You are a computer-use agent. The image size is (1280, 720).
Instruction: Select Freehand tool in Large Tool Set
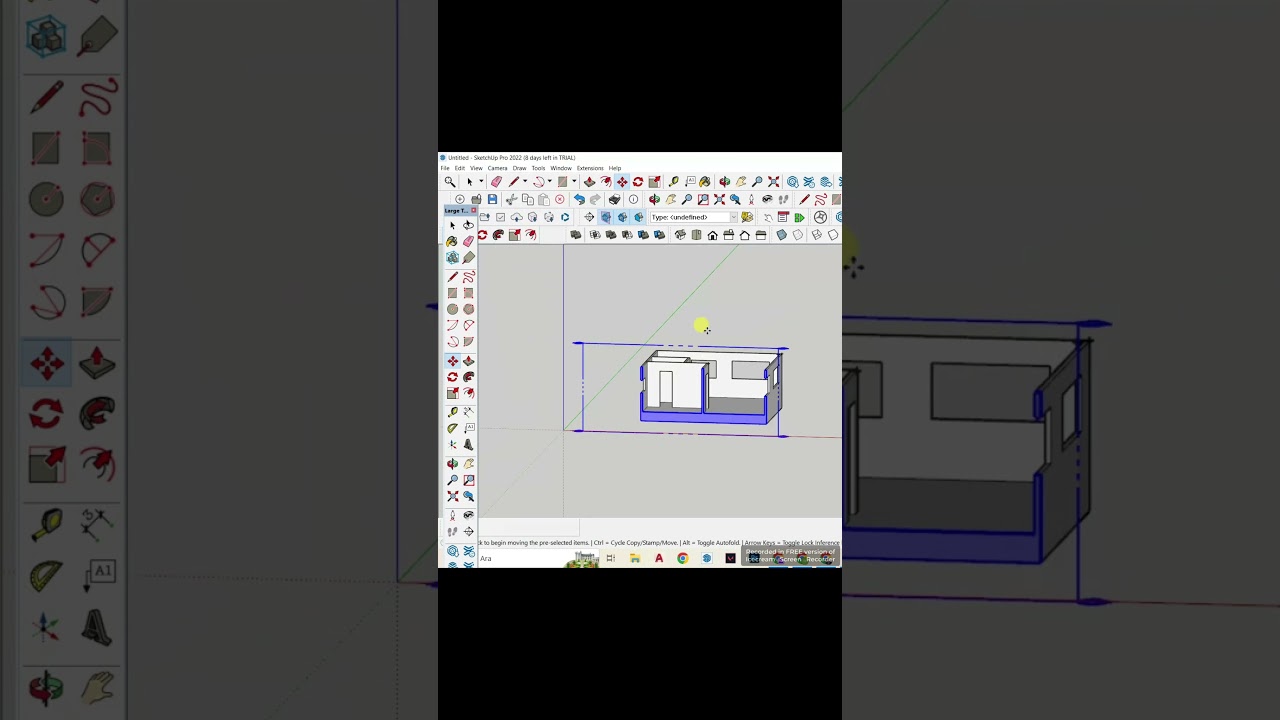coord(469,277)
